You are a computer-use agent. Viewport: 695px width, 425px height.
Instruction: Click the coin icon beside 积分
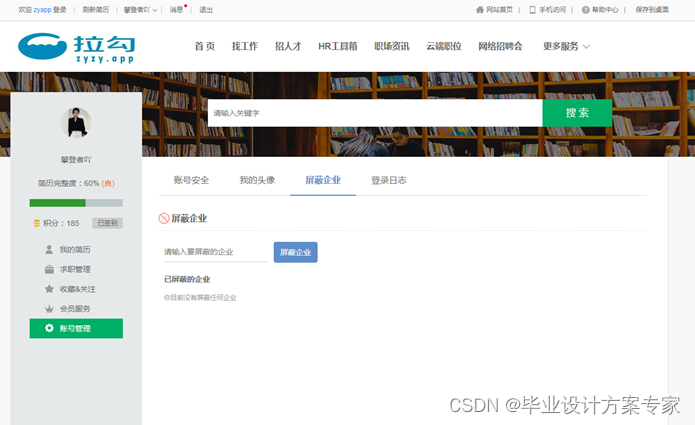click(x=37, y=223)
